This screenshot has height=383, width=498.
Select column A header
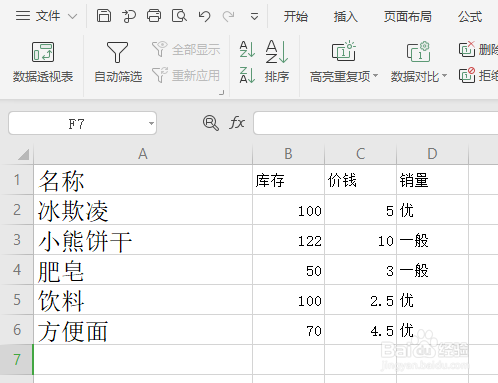pos(143,154)
